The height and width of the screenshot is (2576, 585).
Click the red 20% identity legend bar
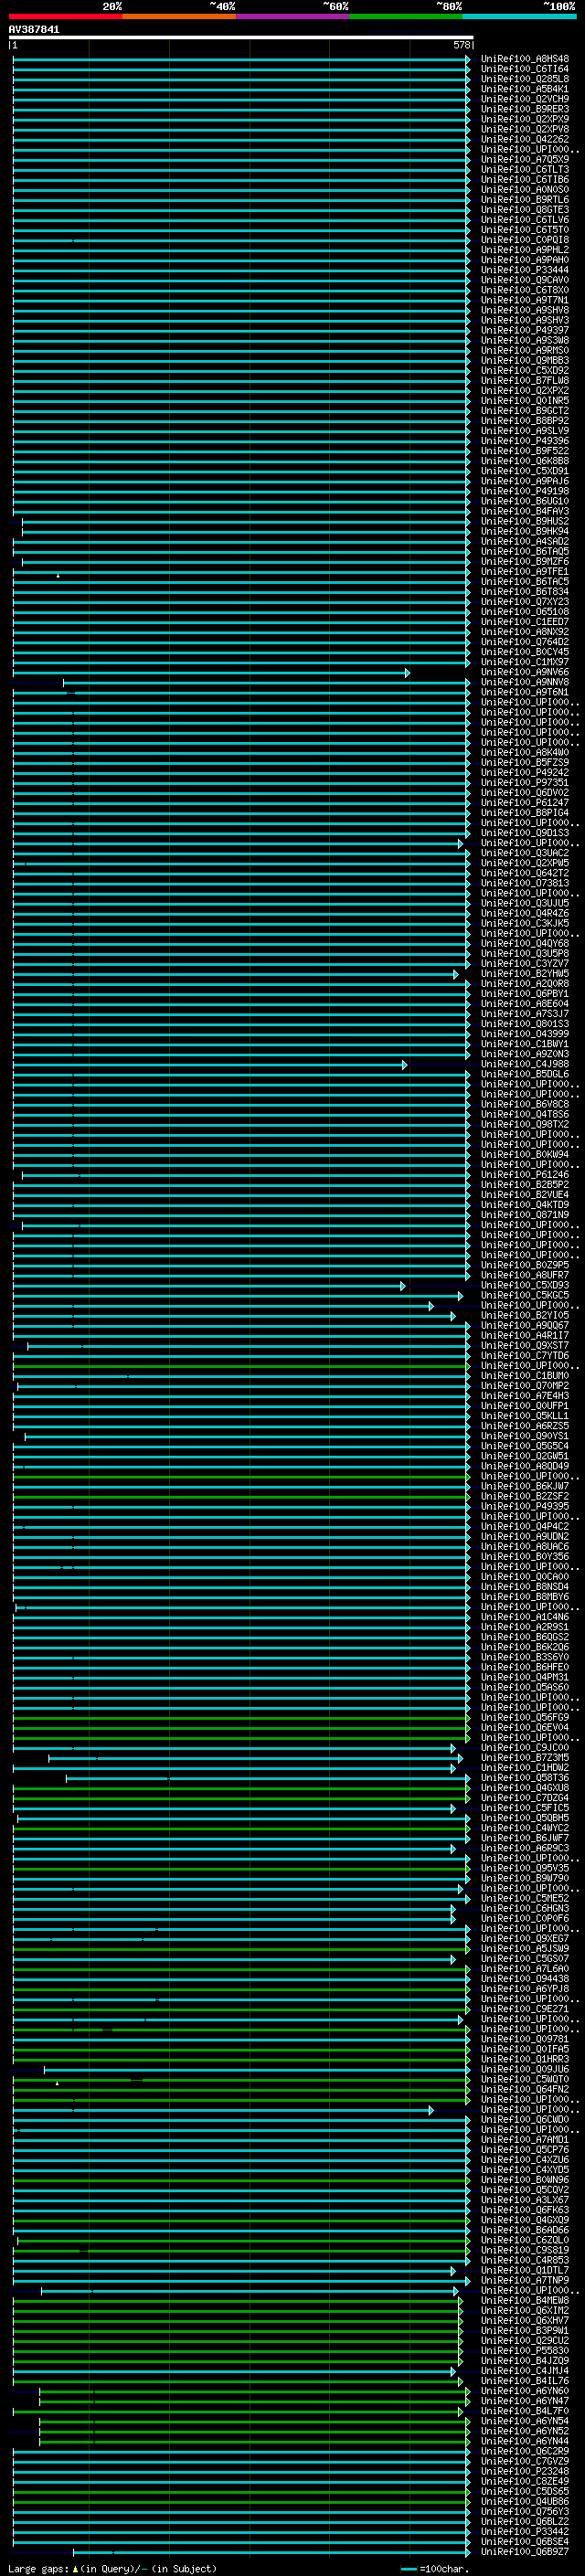point(65,17)
